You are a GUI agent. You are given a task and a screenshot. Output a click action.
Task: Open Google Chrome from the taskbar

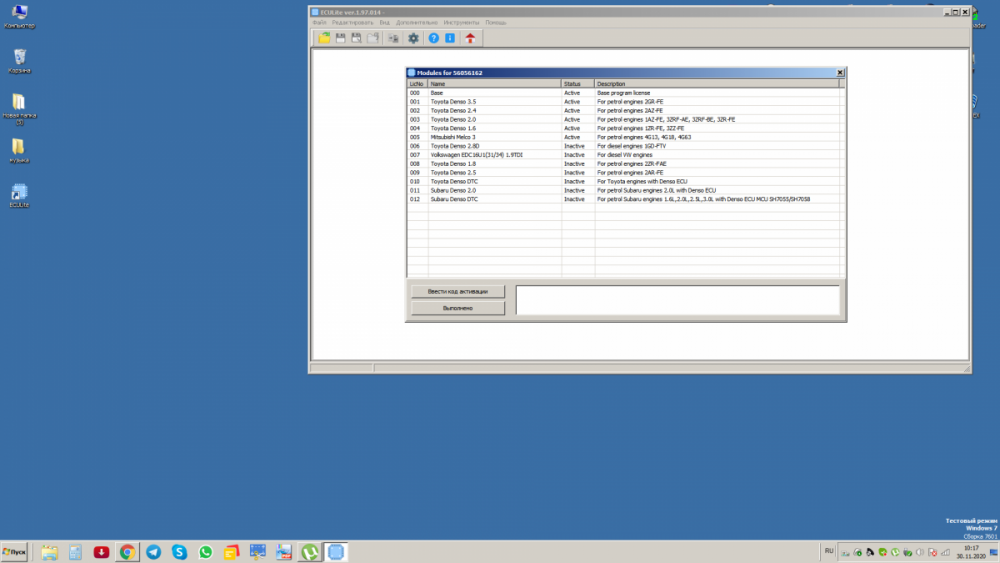128,552
